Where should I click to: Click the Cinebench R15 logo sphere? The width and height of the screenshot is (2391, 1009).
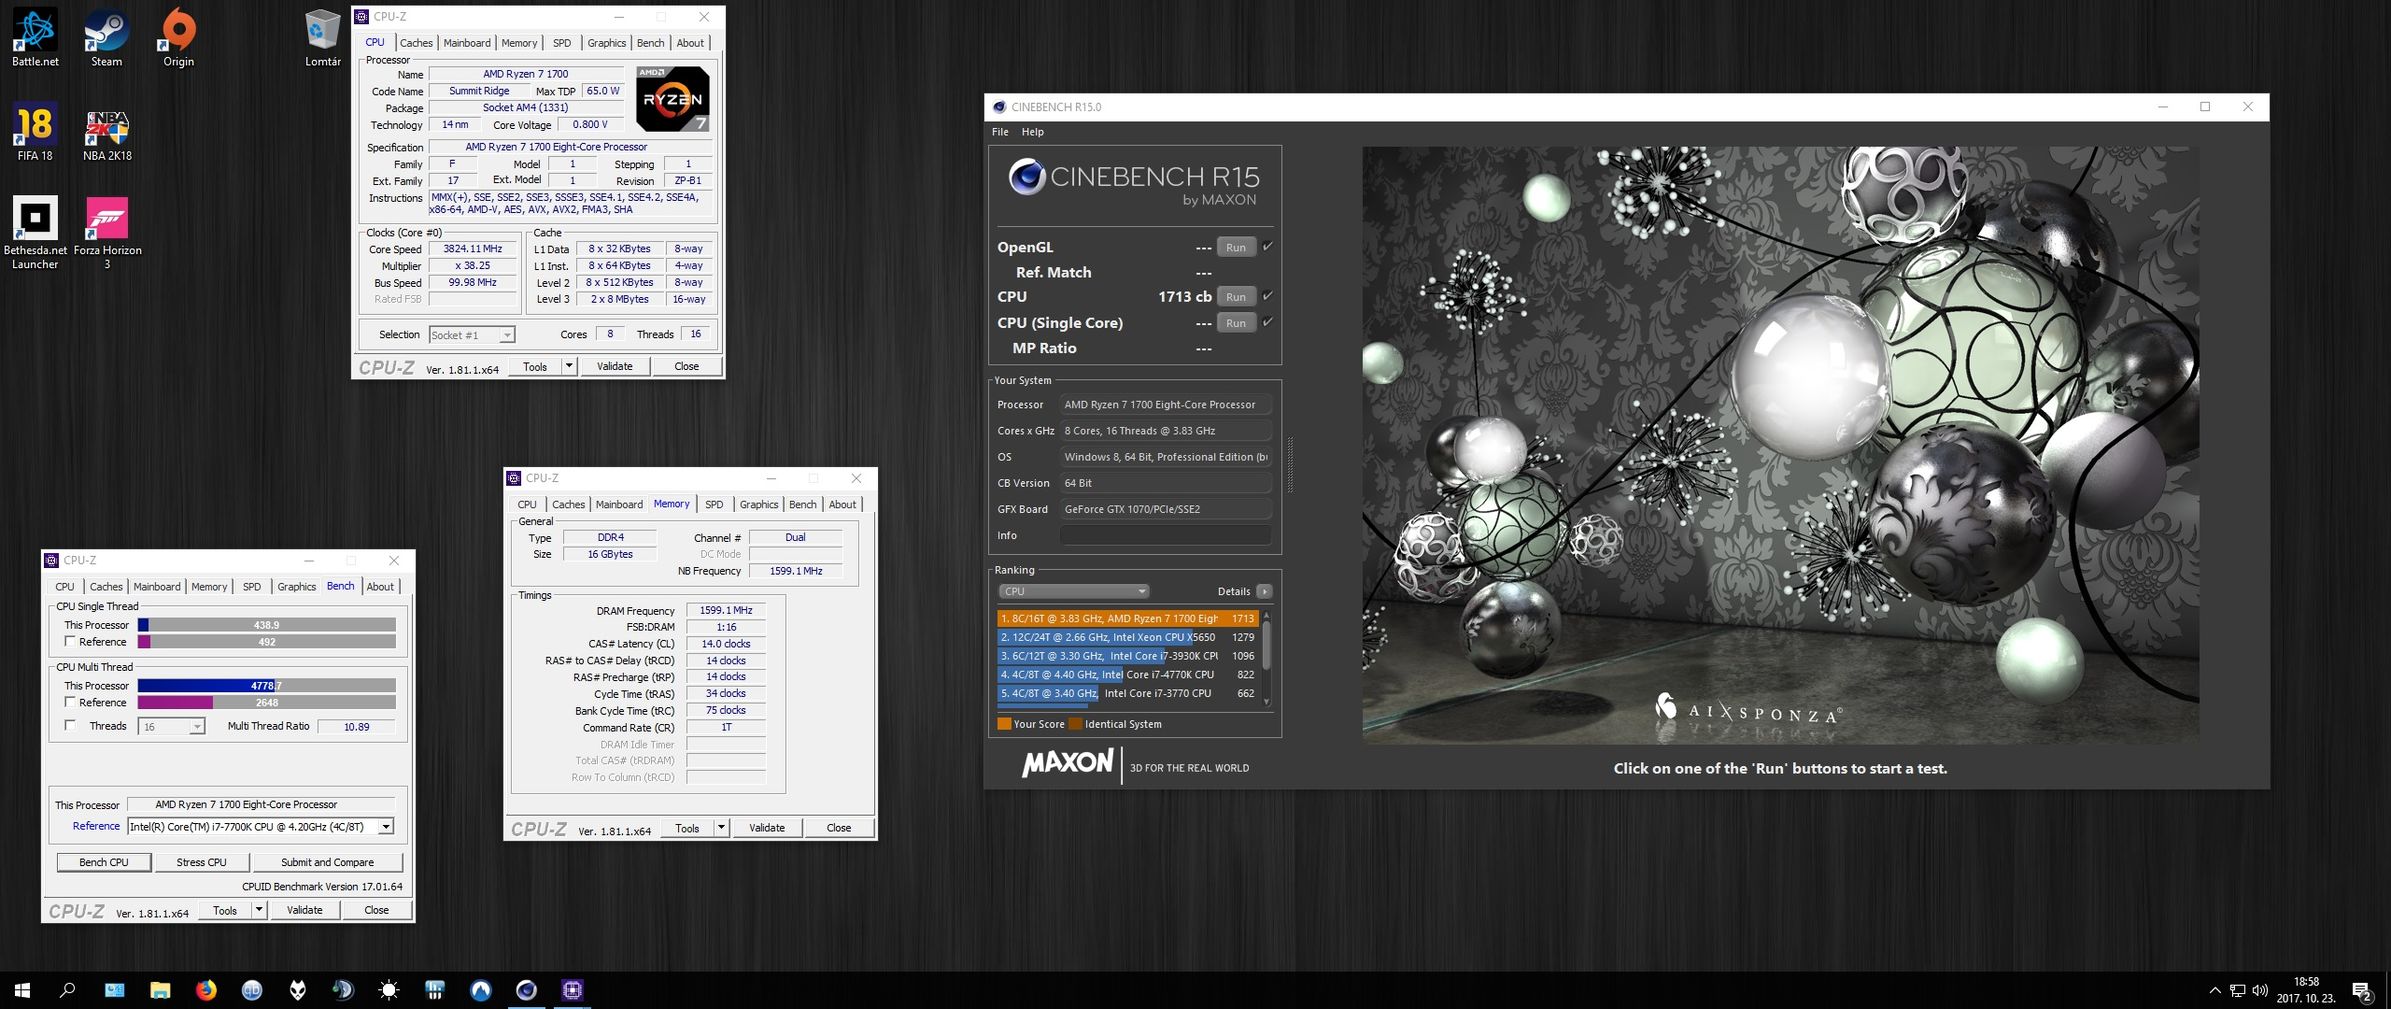click(1026, 177)
